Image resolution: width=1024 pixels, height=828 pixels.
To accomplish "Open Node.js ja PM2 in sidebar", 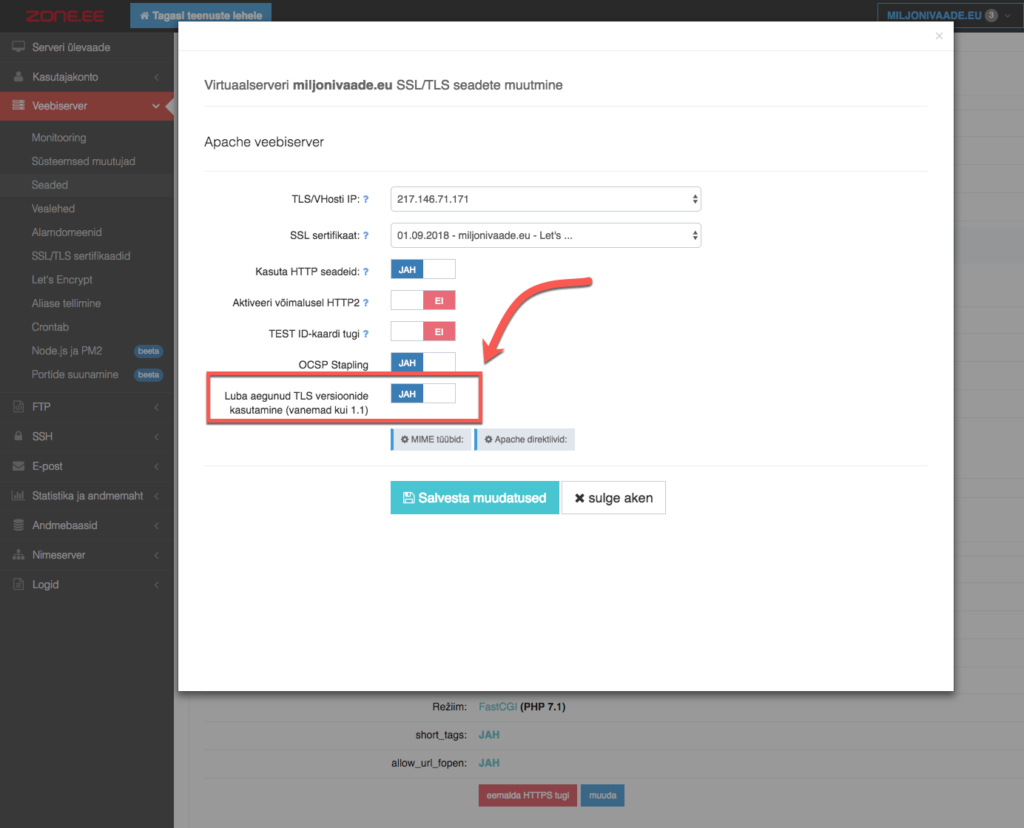I will coord(67,351).
